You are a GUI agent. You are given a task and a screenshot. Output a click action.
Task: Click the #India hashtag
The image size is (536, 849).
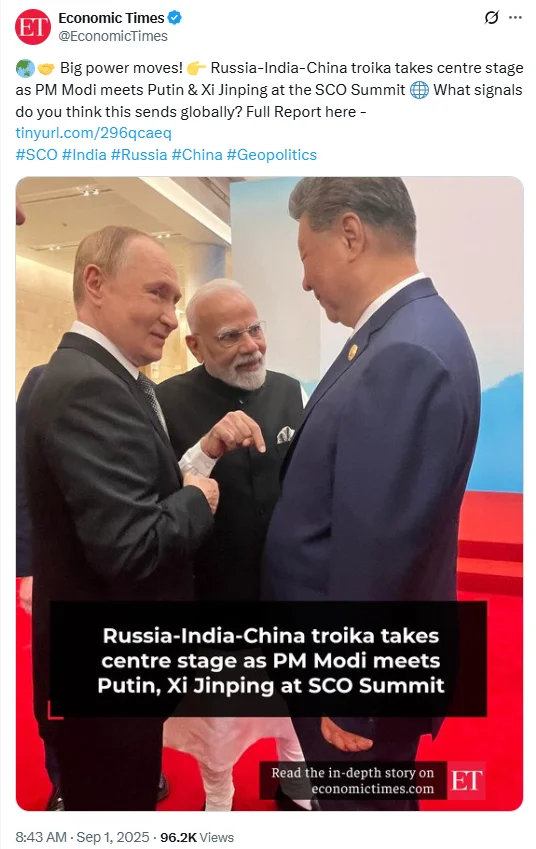[84, 155]
